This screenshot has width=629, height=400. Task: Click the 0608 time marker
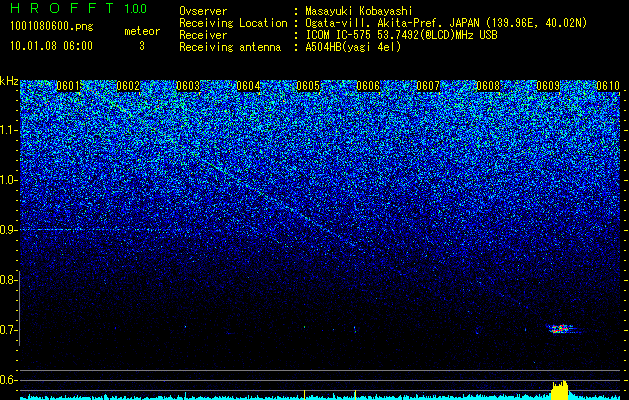488,86
